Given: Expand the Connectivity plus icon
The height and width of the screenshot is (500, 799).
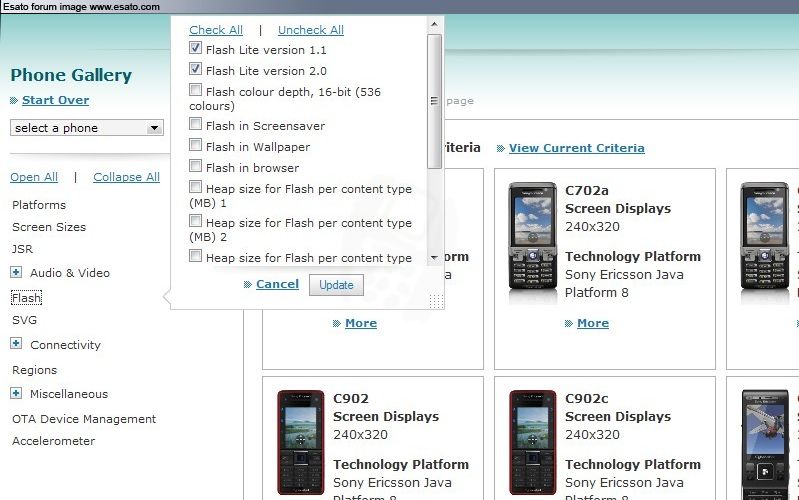Looking at the screenshot, I should click(16, 344).
